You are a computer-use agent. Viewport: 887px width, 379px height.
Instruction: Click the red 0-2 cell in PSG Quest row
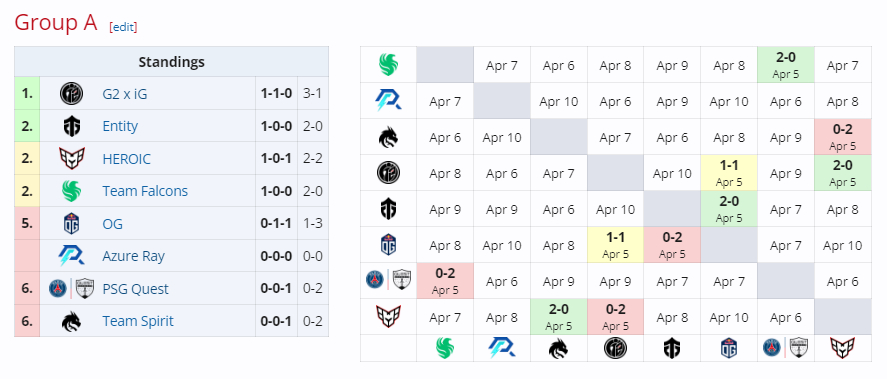pos(445,281)
